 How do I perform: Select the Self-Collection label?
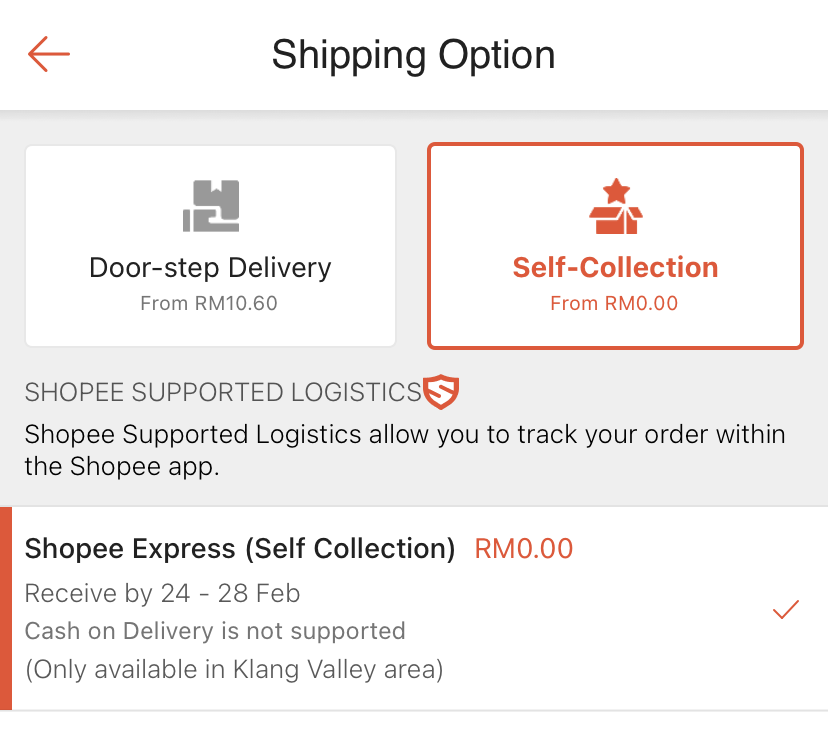click(615, 268)
